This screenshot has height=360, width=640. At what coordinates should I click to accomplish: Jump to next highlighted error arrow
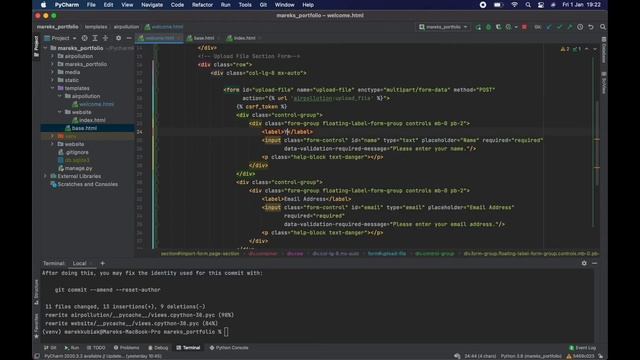595,49
